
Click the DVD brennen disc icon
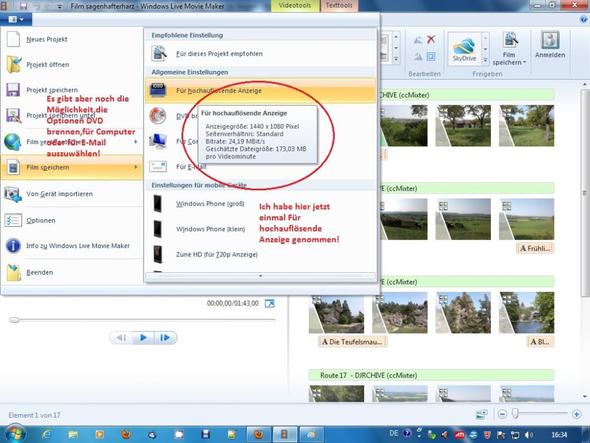158,116
